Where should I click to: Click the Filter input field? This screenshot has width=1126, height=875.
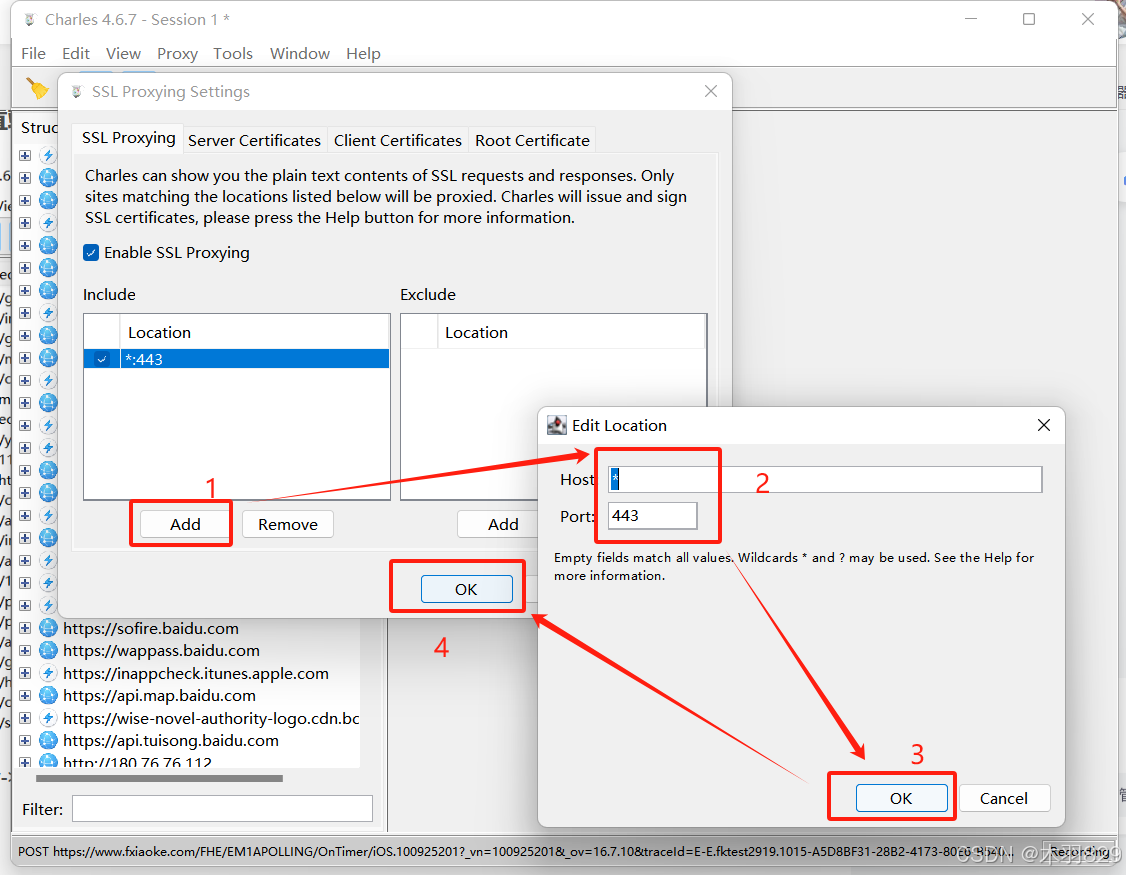pyautogui.click(x=223, y=809)
